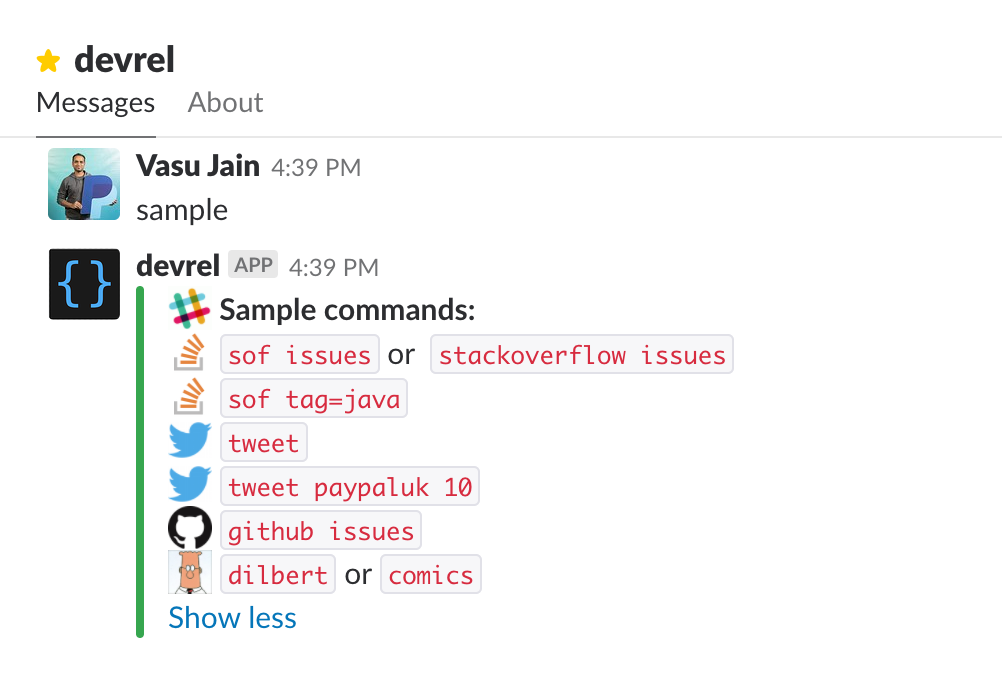Click the stackoverflow issues code snippet

click(x=582, y=355)
